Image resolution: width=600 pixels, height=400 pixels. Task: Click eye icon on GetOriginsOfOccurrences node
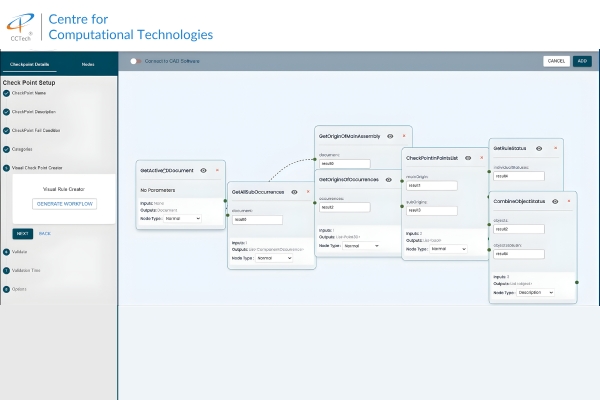click(391, 180)
